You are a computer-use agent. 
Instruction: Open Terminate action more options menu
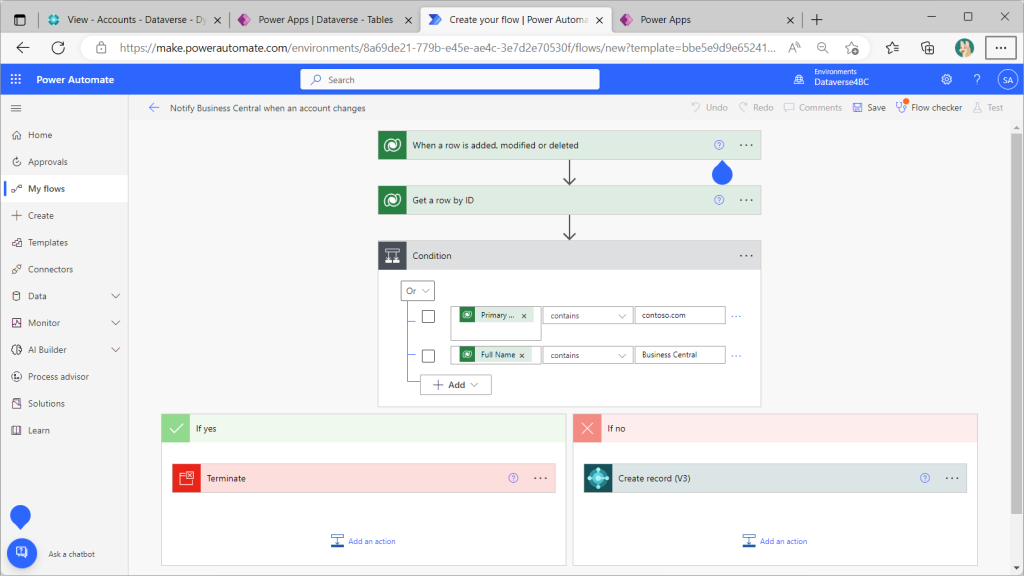(540, 478)
